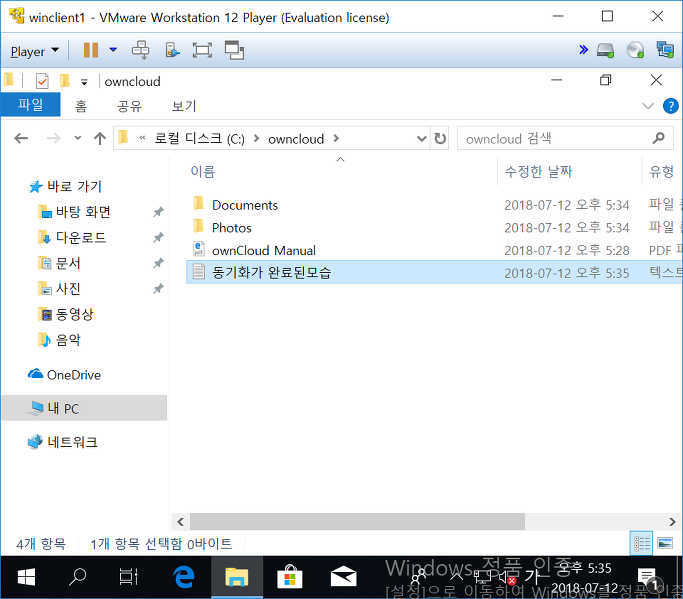This screenshot has width=683, height=599.
Task: Click the horizontal scrollbar left arrow
Action: click(x=180, y=521)
